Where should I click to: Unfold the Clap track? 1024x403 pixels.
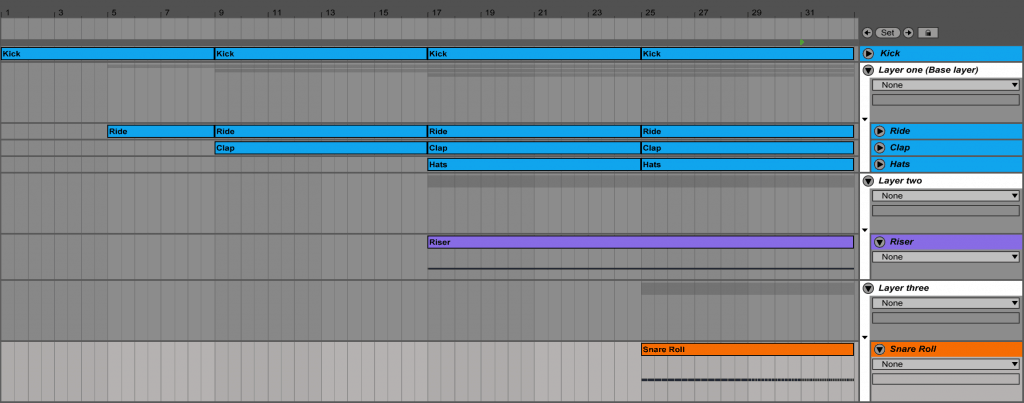pyautogui.click(x=880, y=148)
